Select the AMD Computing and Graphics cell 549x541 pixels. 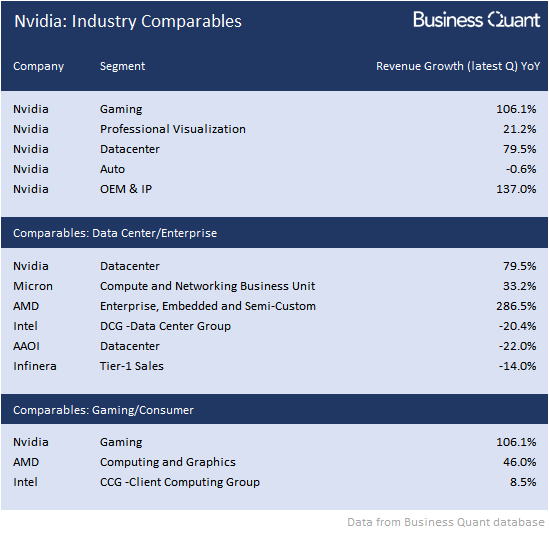point(168,462)
